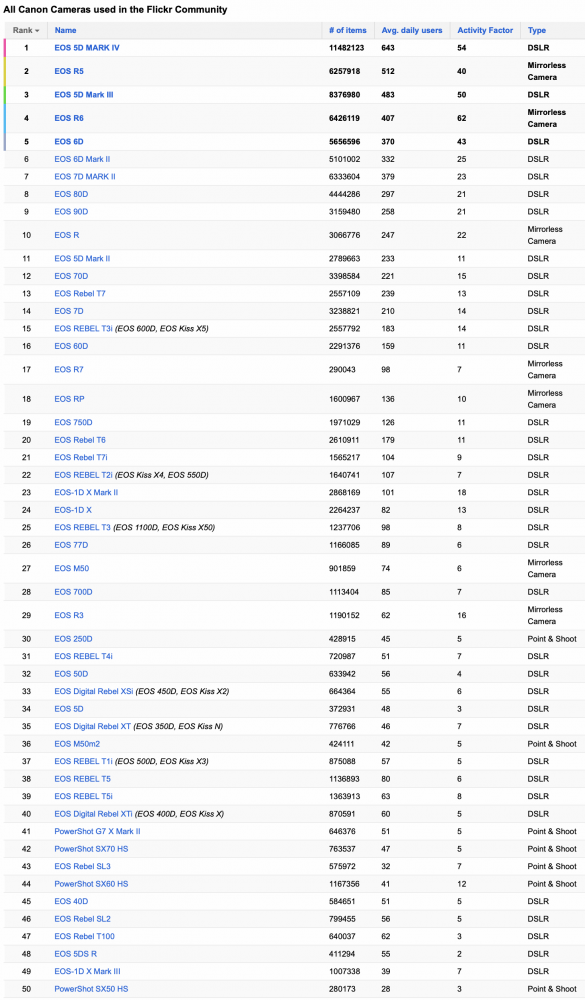Image resolution: width=585 pixels, height=1000 pixels.
Task: Open the EOS 5DS R link
Action: click(x=76, y=955)
